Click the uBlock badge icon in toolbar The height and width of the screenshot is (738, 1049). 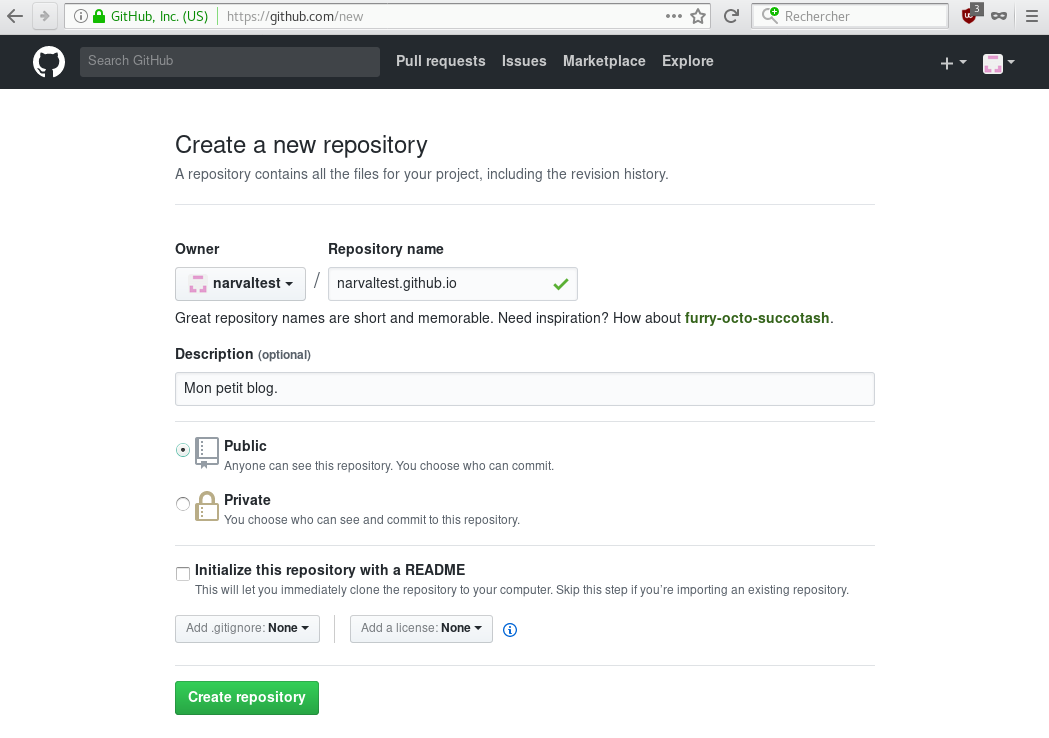pos(968,16)
